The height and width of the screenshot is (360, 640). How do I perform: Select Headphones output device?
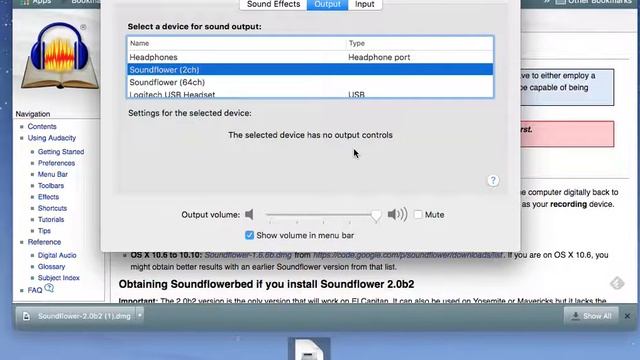[310, 57]
